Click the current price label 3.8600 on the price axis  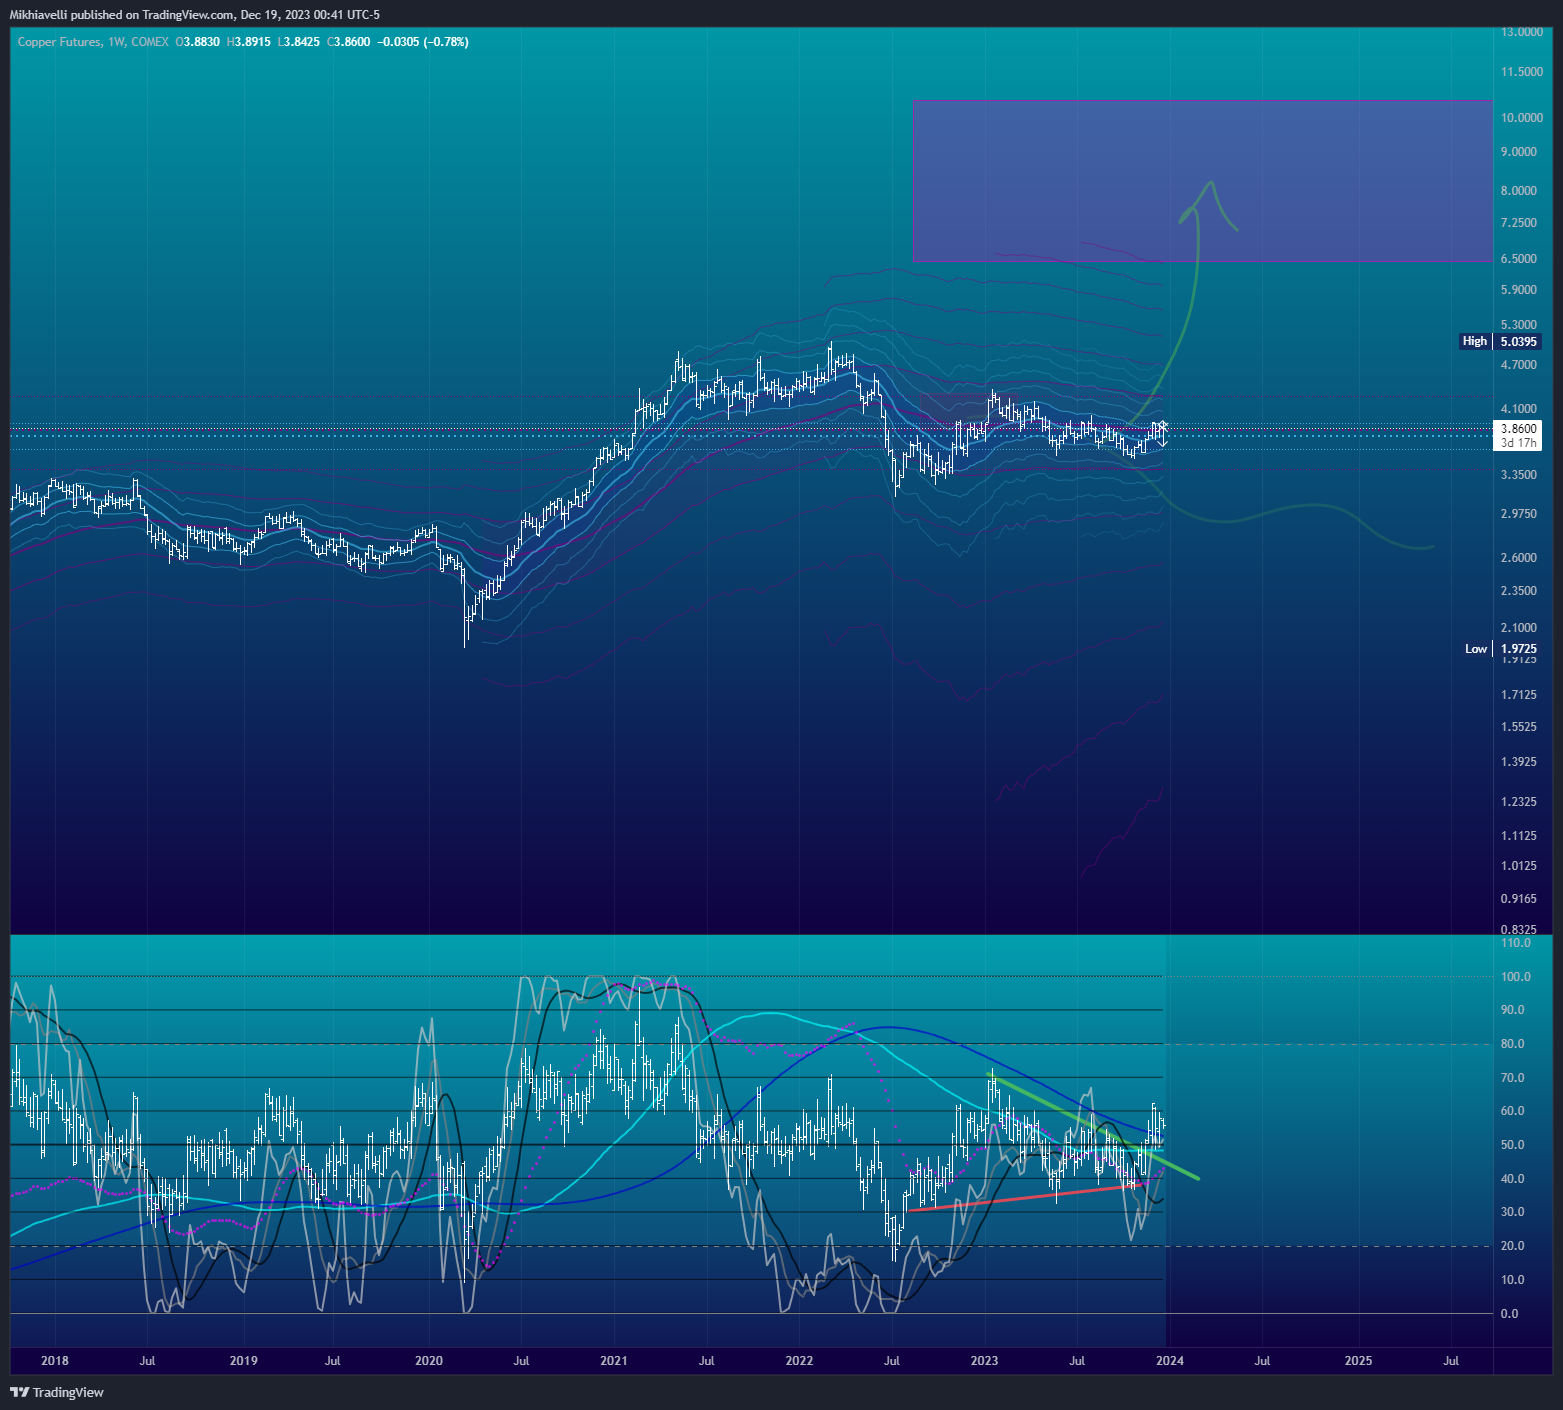pyautogui.click(x=1519, y=429)
